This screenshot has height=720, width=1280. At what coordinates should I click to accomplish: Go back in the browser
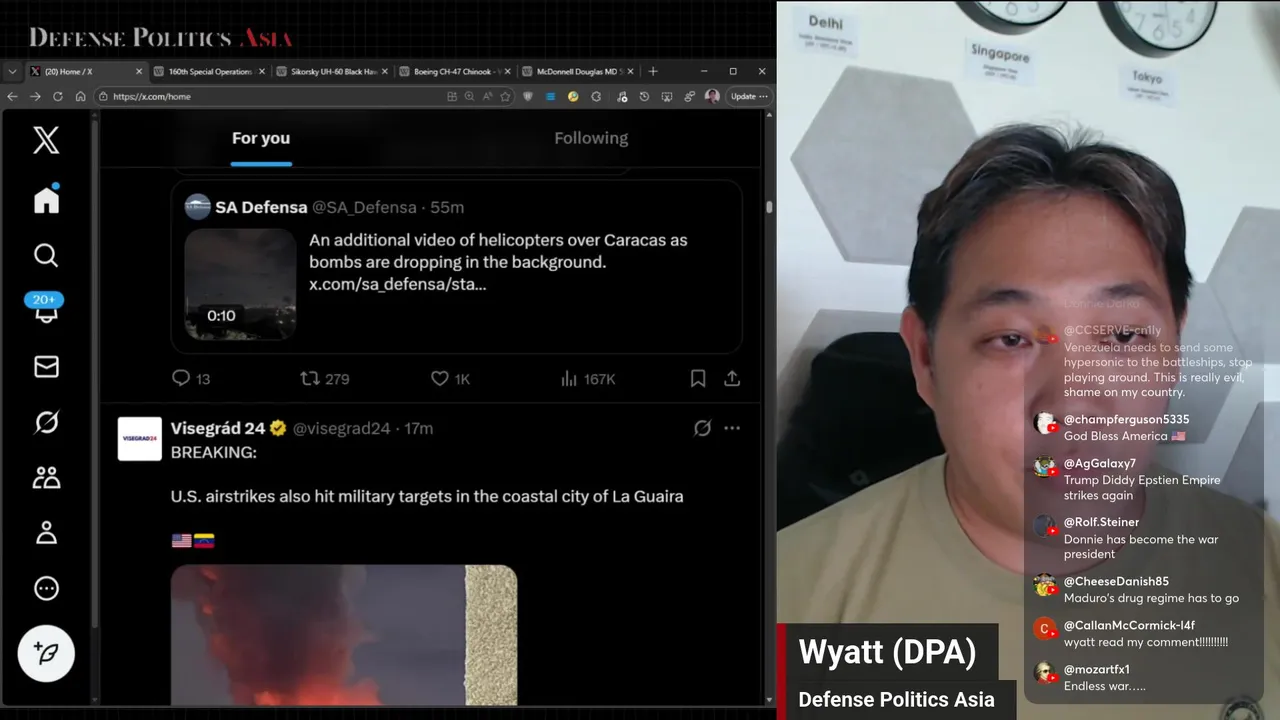tap(12, 96)
